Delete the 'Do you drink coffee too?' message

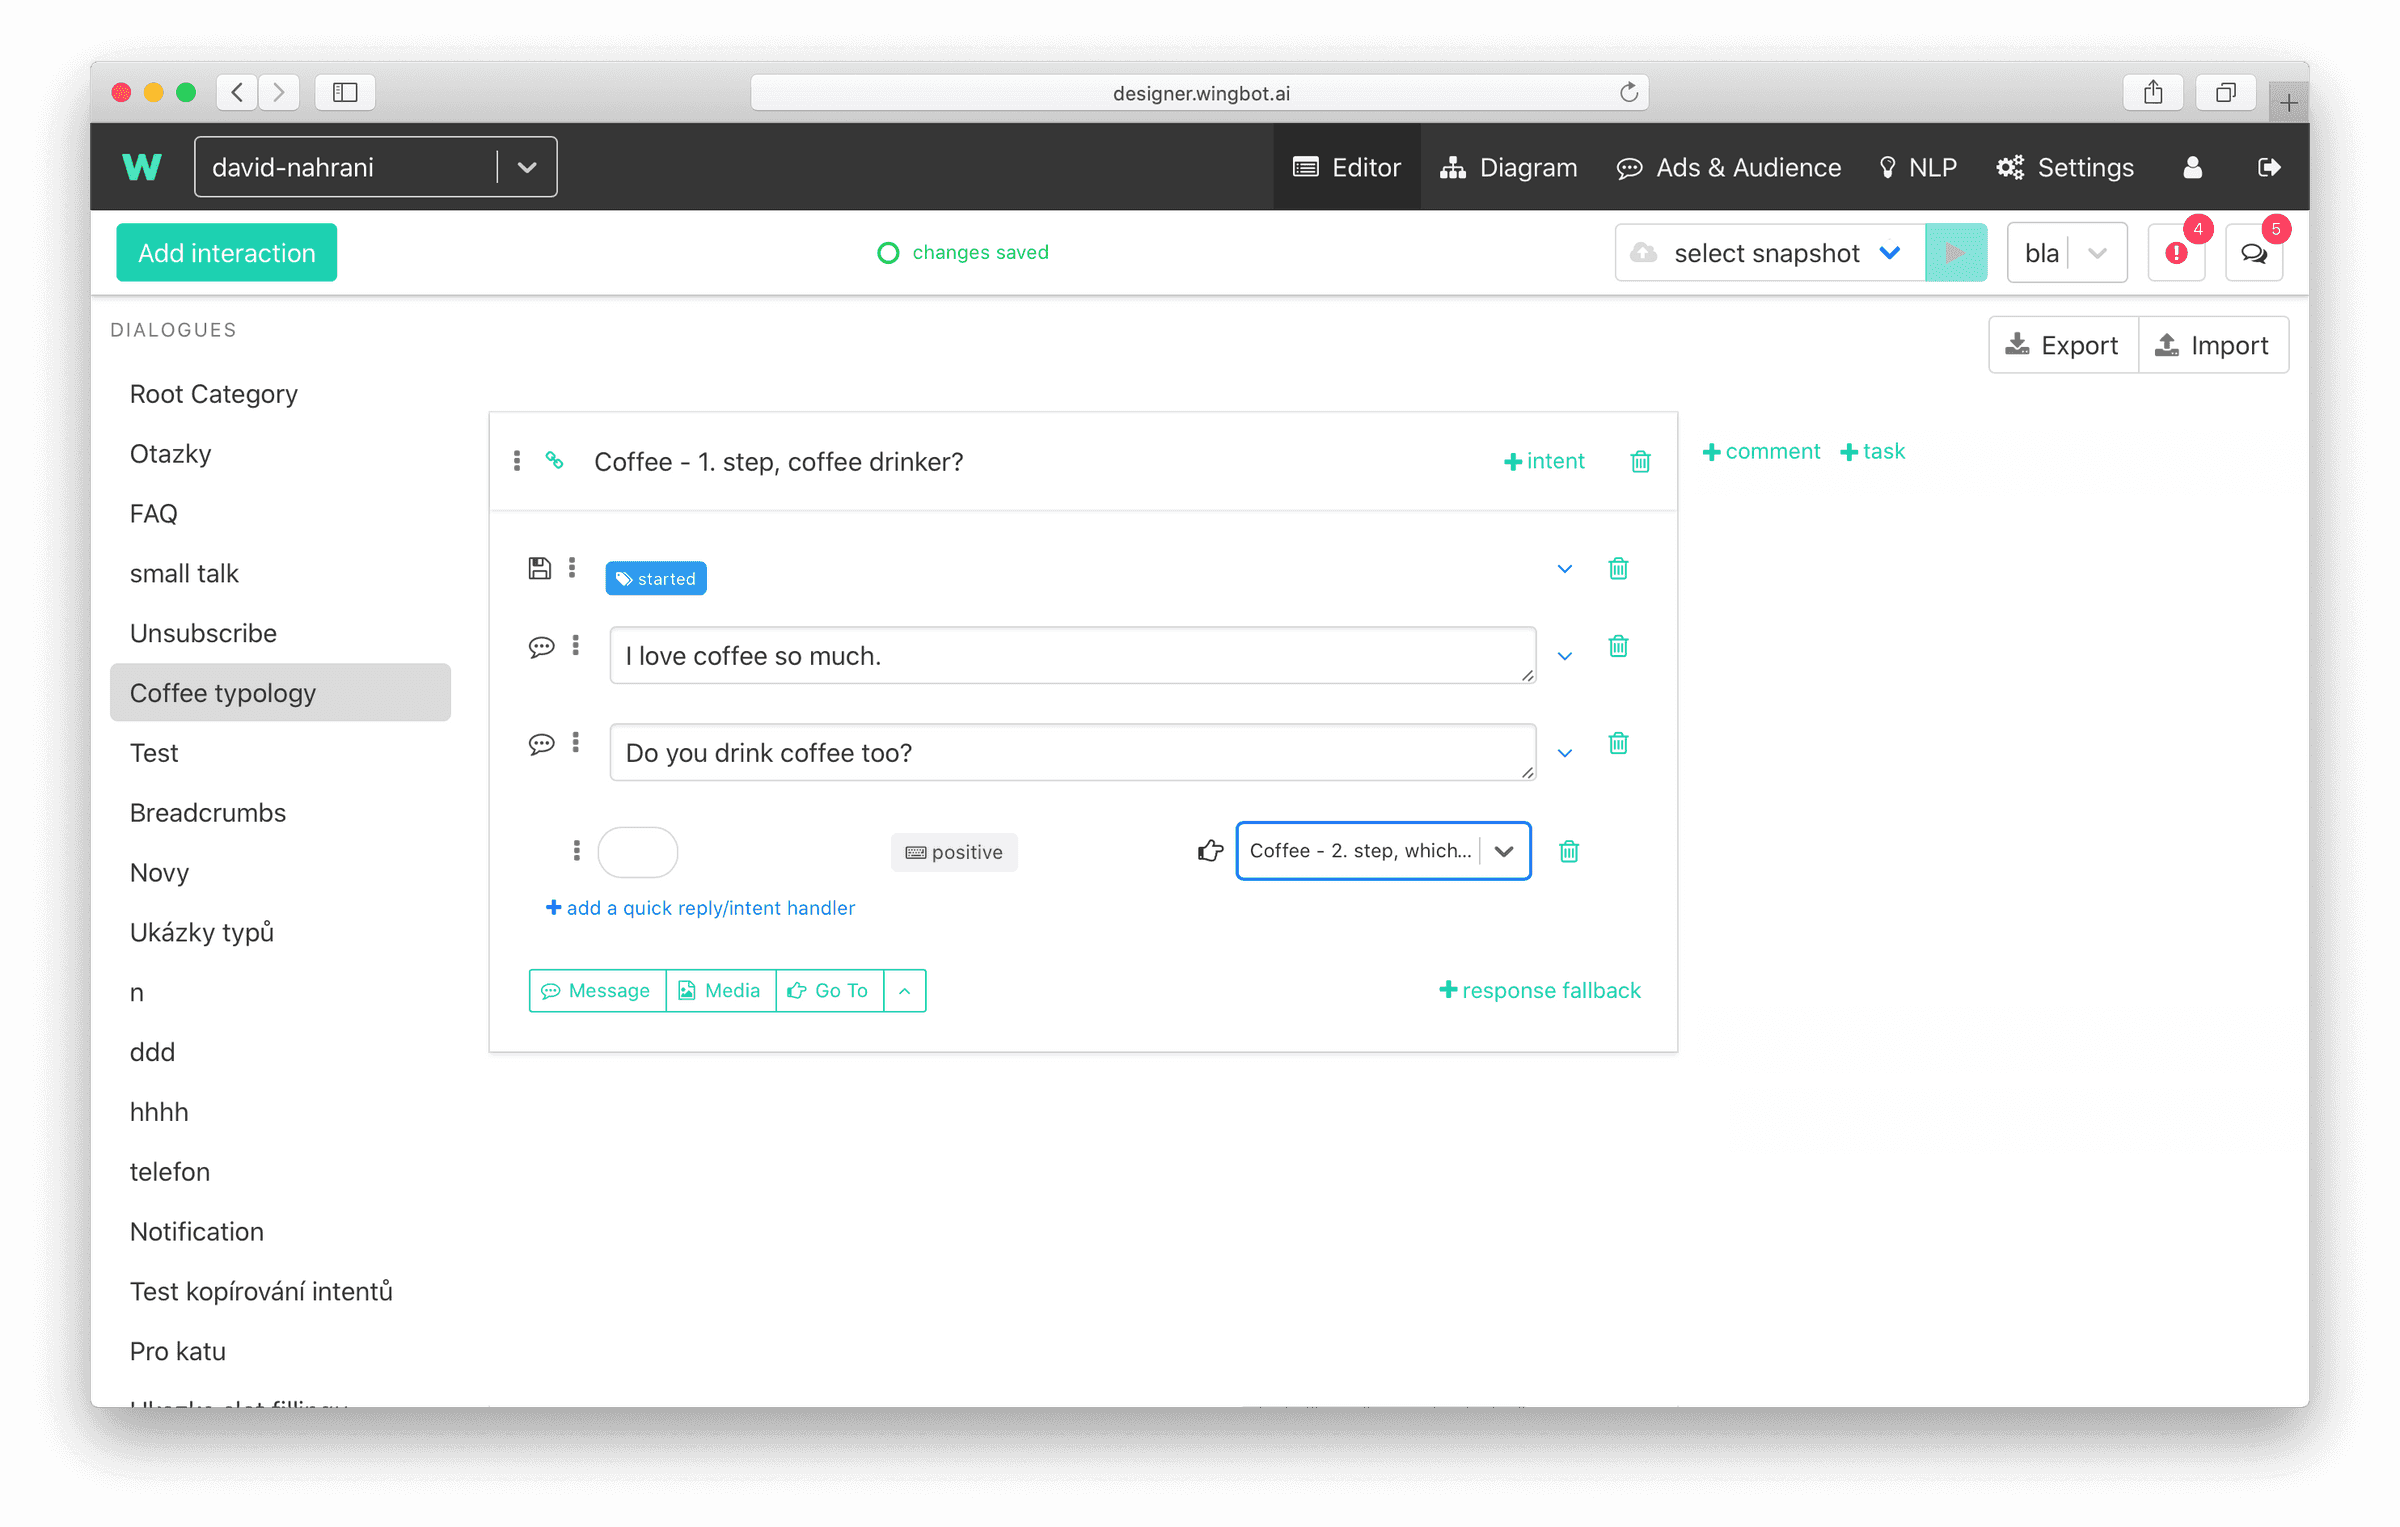coord(1618,743)
